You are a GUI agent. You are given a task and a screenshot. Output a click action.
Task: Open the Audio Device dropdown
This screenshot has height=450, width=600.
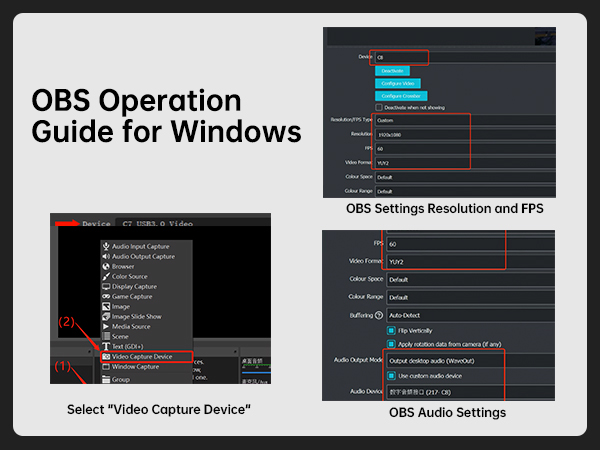click(x=471, y=392)
